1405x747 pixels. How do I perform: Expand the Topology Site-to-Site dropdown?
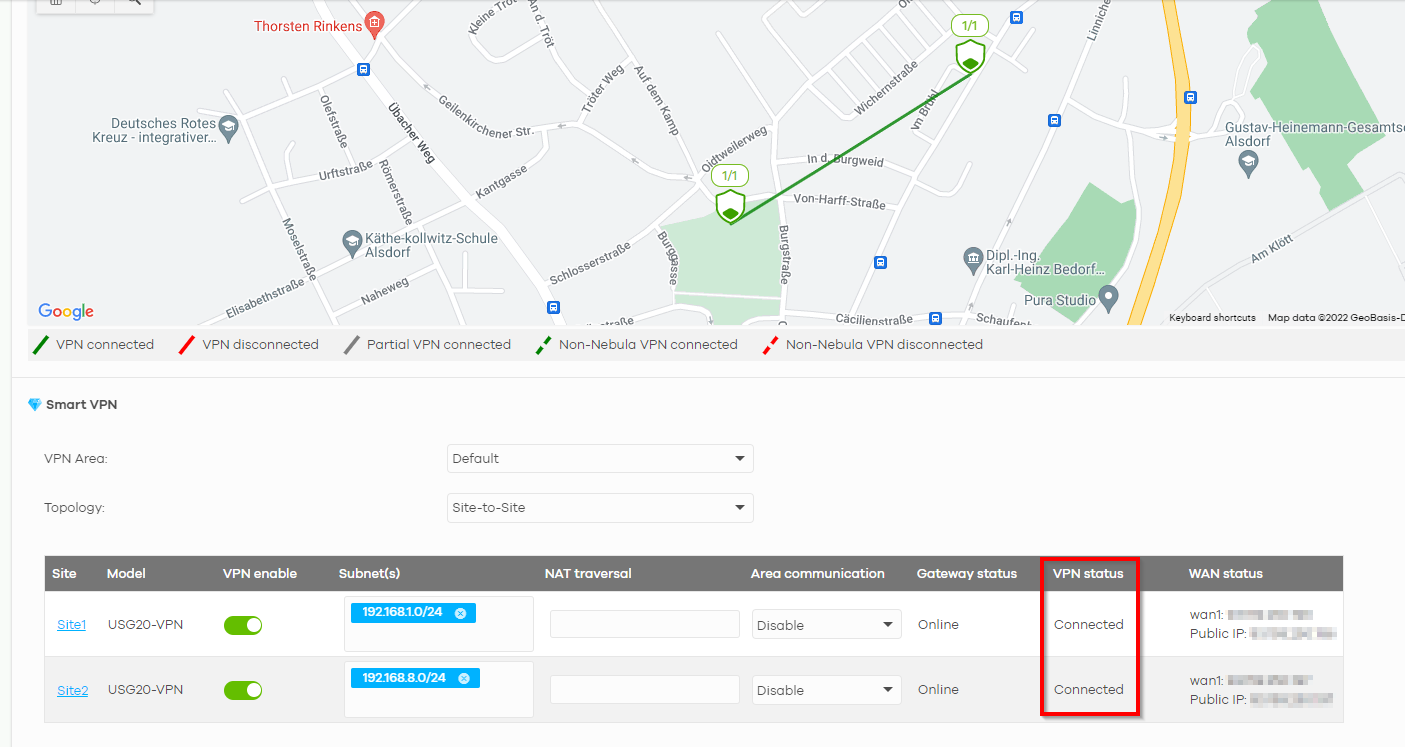pyautogui.click(x=600, y=508)
